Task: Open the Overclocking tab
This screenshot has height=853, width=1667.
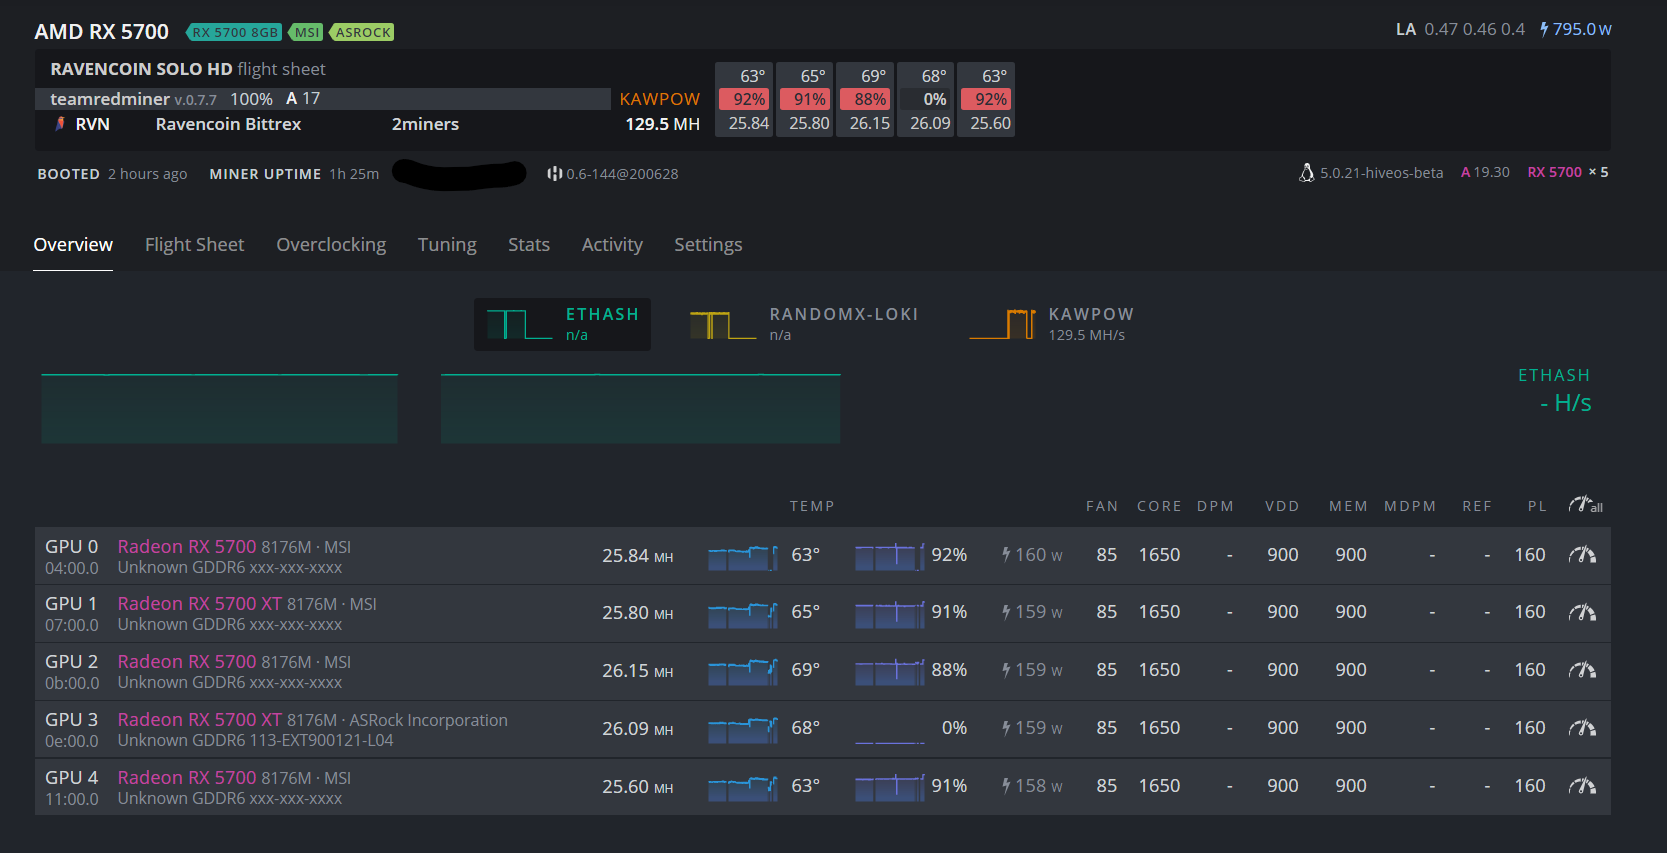Action: (331, 245)
